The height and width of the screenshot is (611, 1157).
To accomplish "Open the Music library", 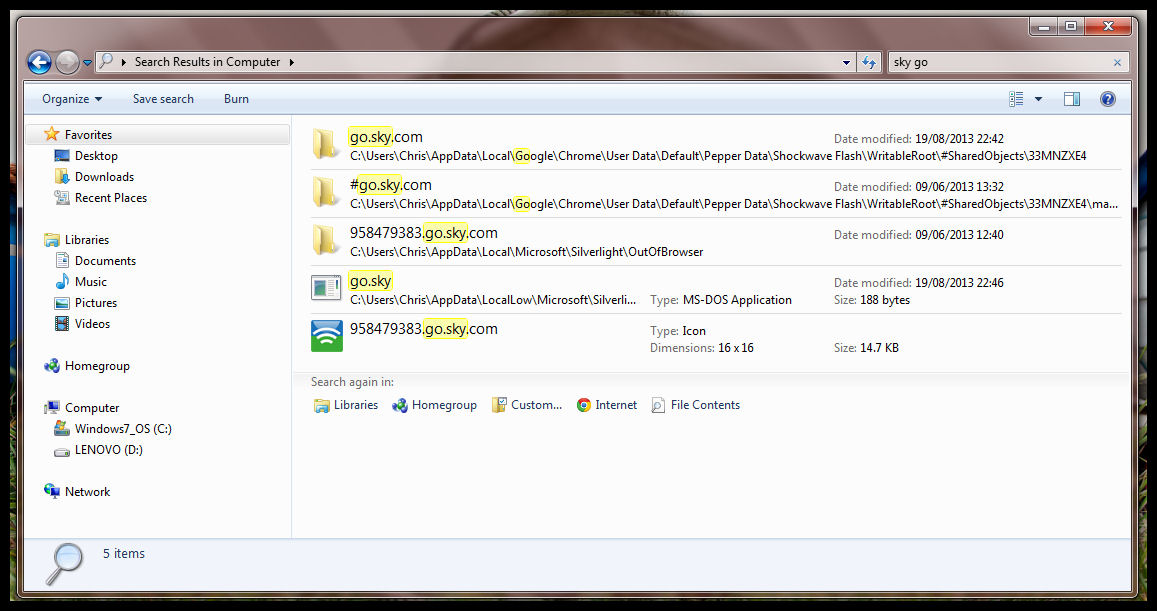I will point(91,282).
